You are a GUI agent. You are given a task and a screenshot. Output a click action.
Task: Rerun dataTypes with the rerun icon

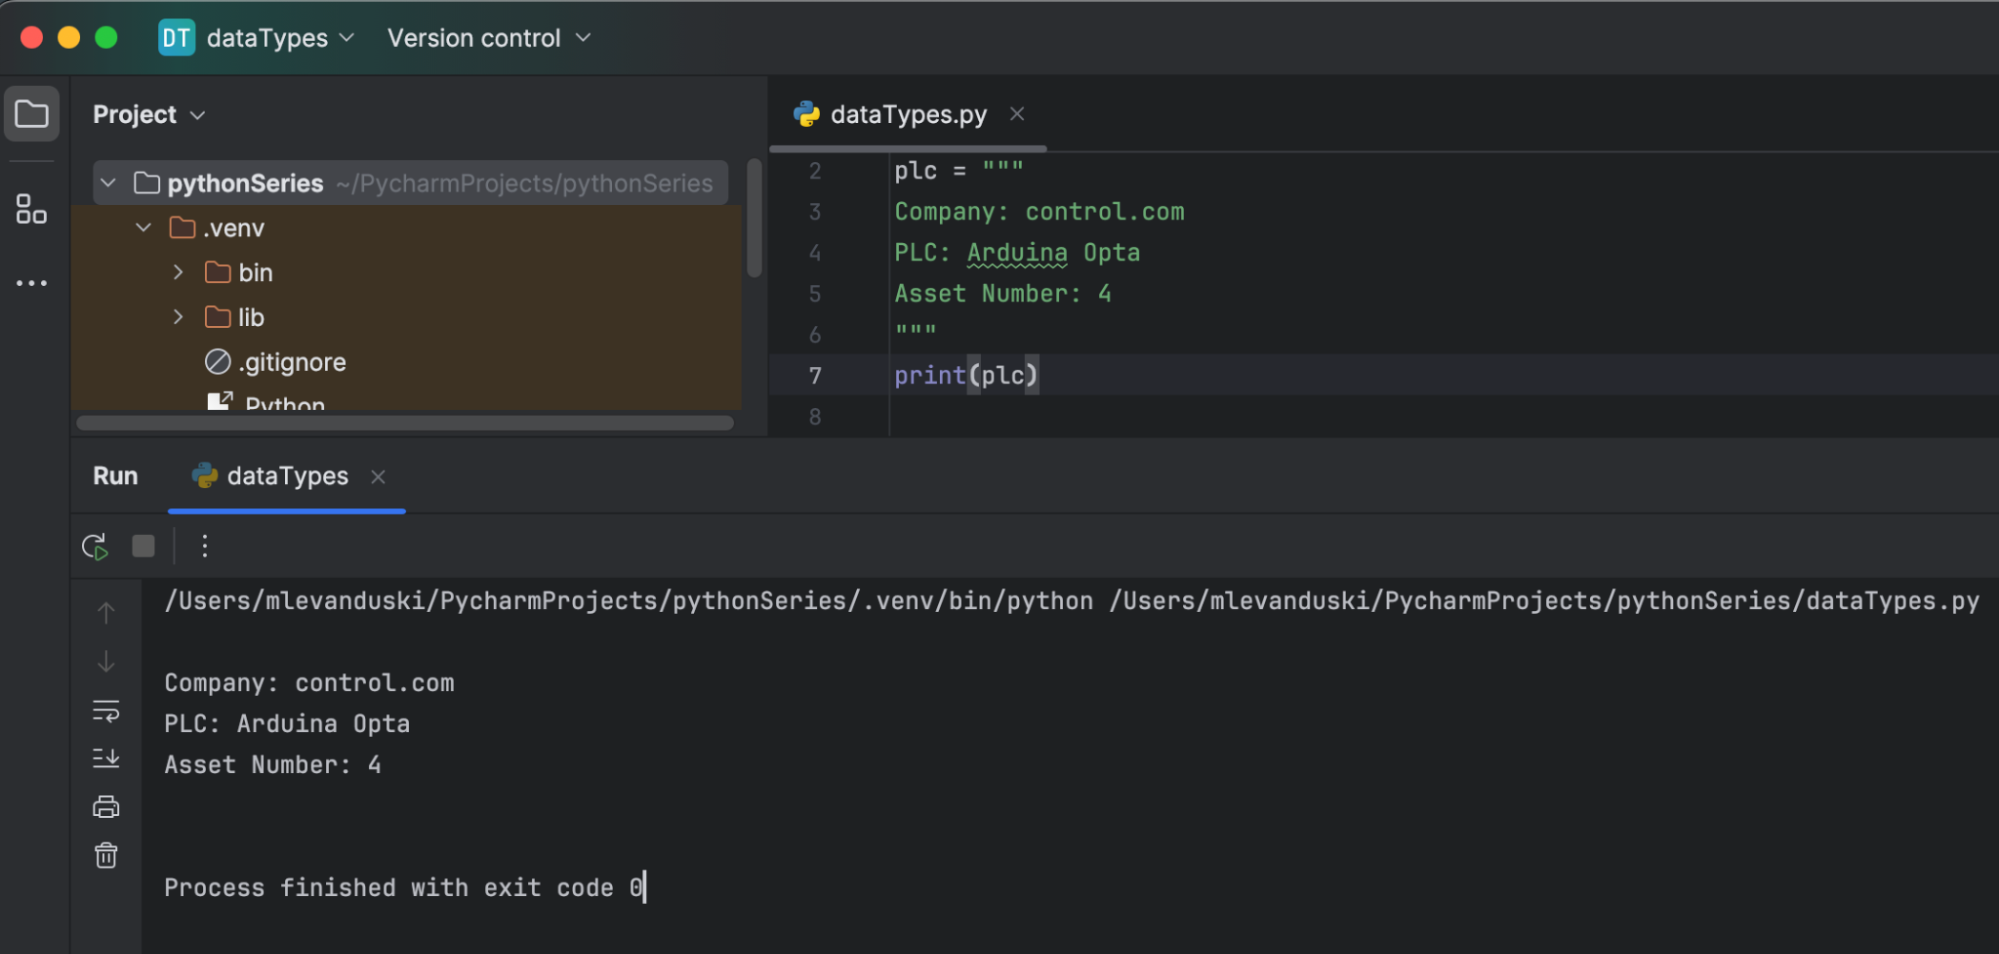coord(95,546)
